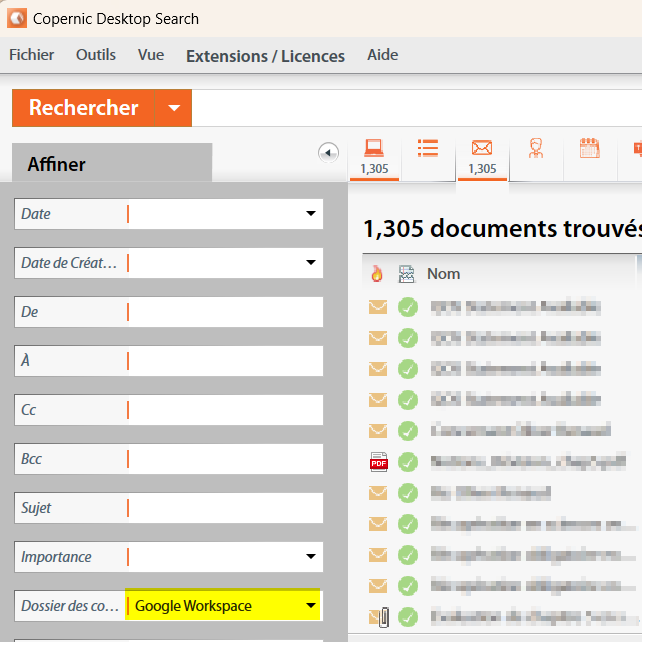Open the Fichier menu
645x645 pixels.
[32, 55]
